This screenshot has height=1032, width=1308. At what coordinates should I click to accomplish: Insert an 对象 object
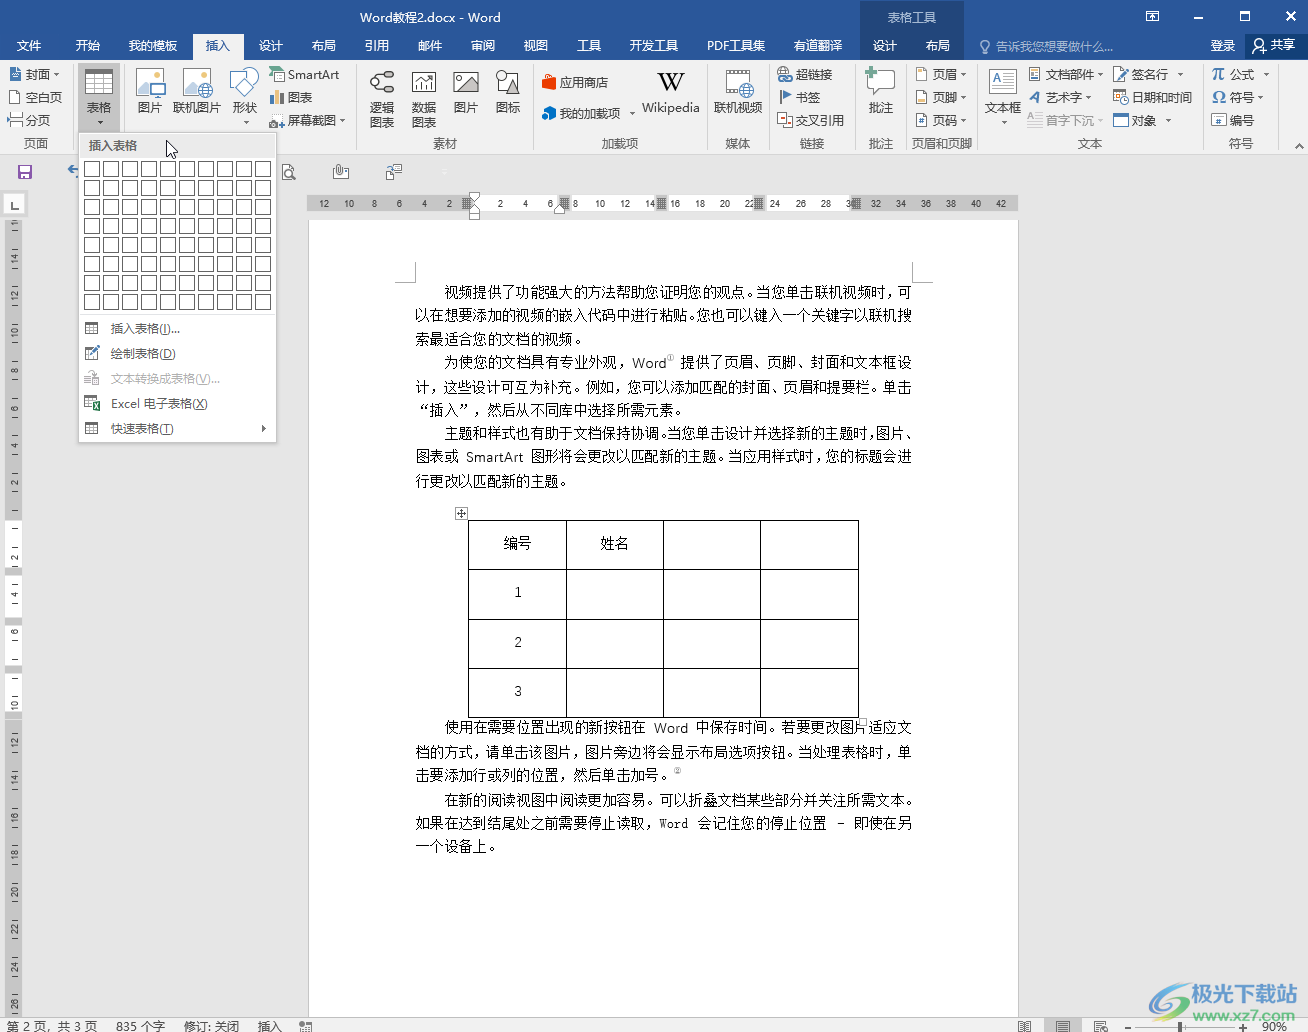coord(1142,121)
